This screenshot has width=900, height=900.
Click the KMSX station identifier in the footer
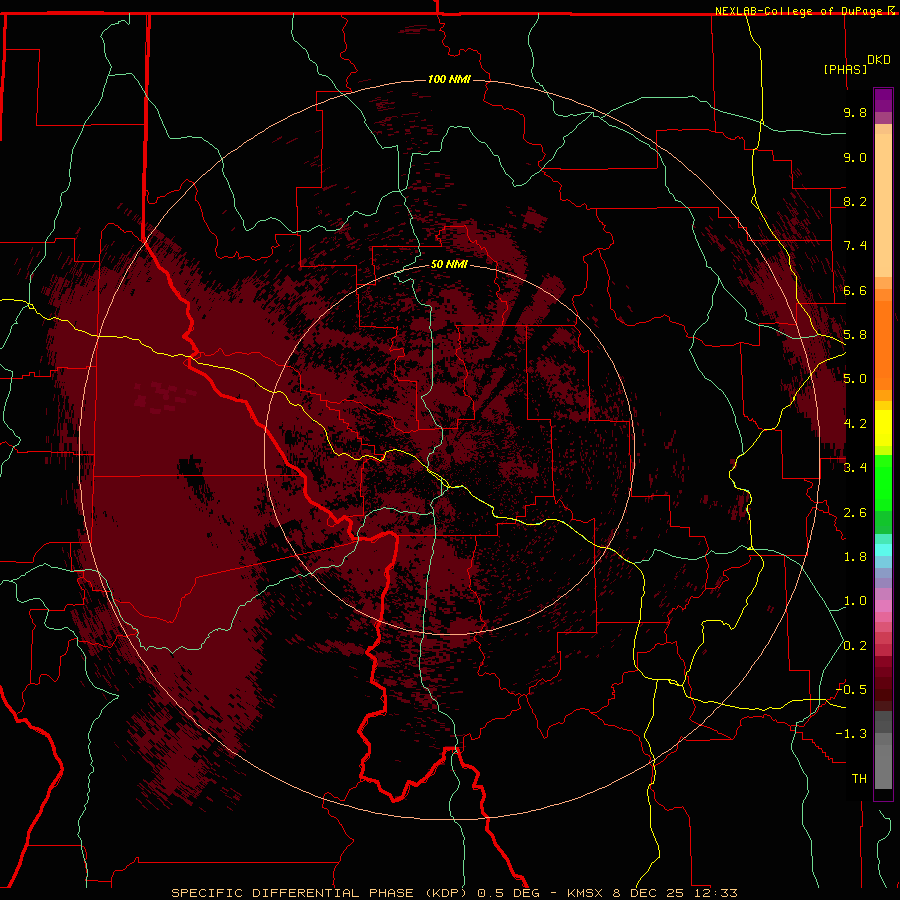pyautogui.click(x=587, y=893)
